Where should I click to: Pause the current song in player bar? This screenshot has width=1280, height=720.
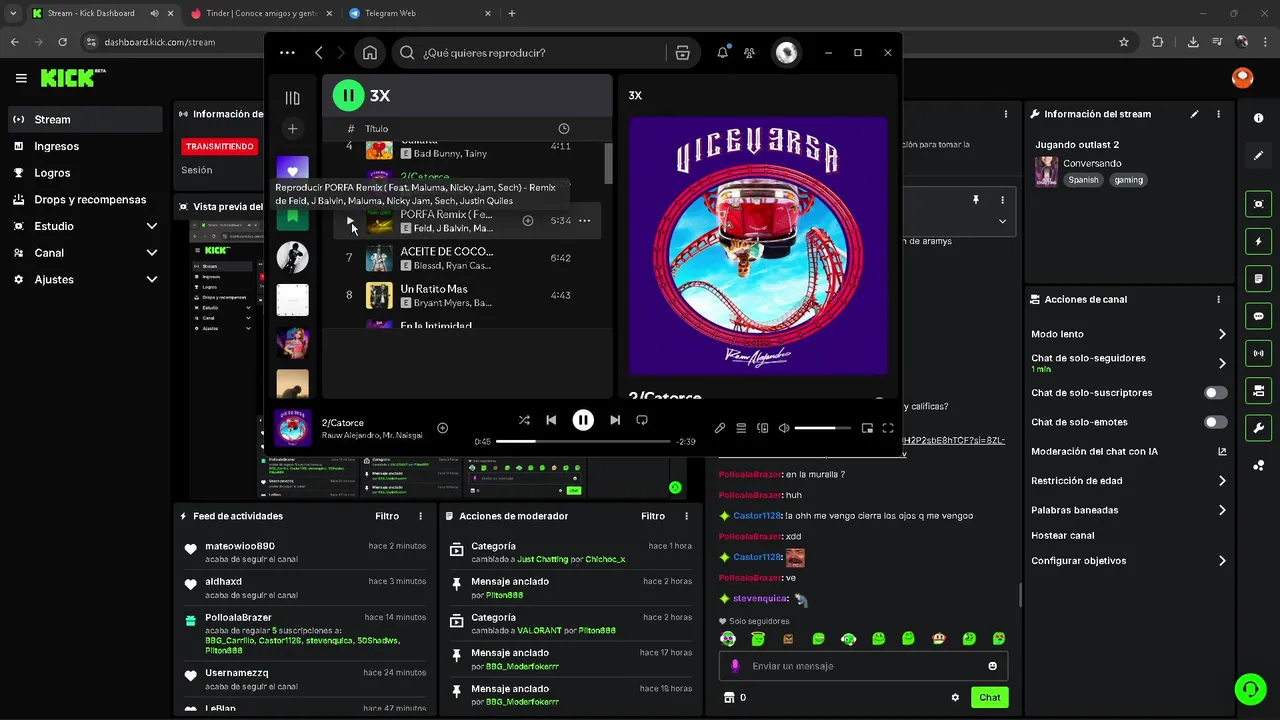583,420
